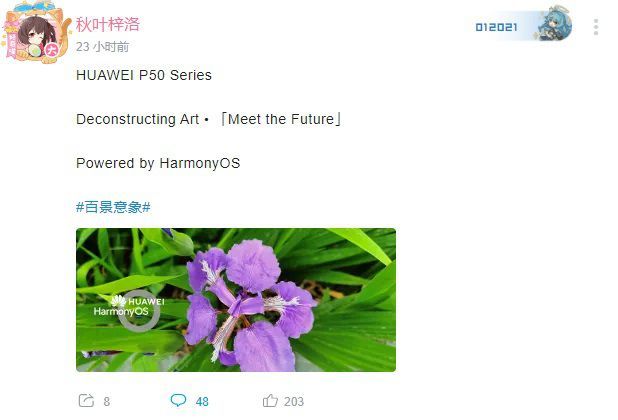Open post via 23 小时前 timestamp
This screenshot has width=618, height=420.
tap(102, 47)
